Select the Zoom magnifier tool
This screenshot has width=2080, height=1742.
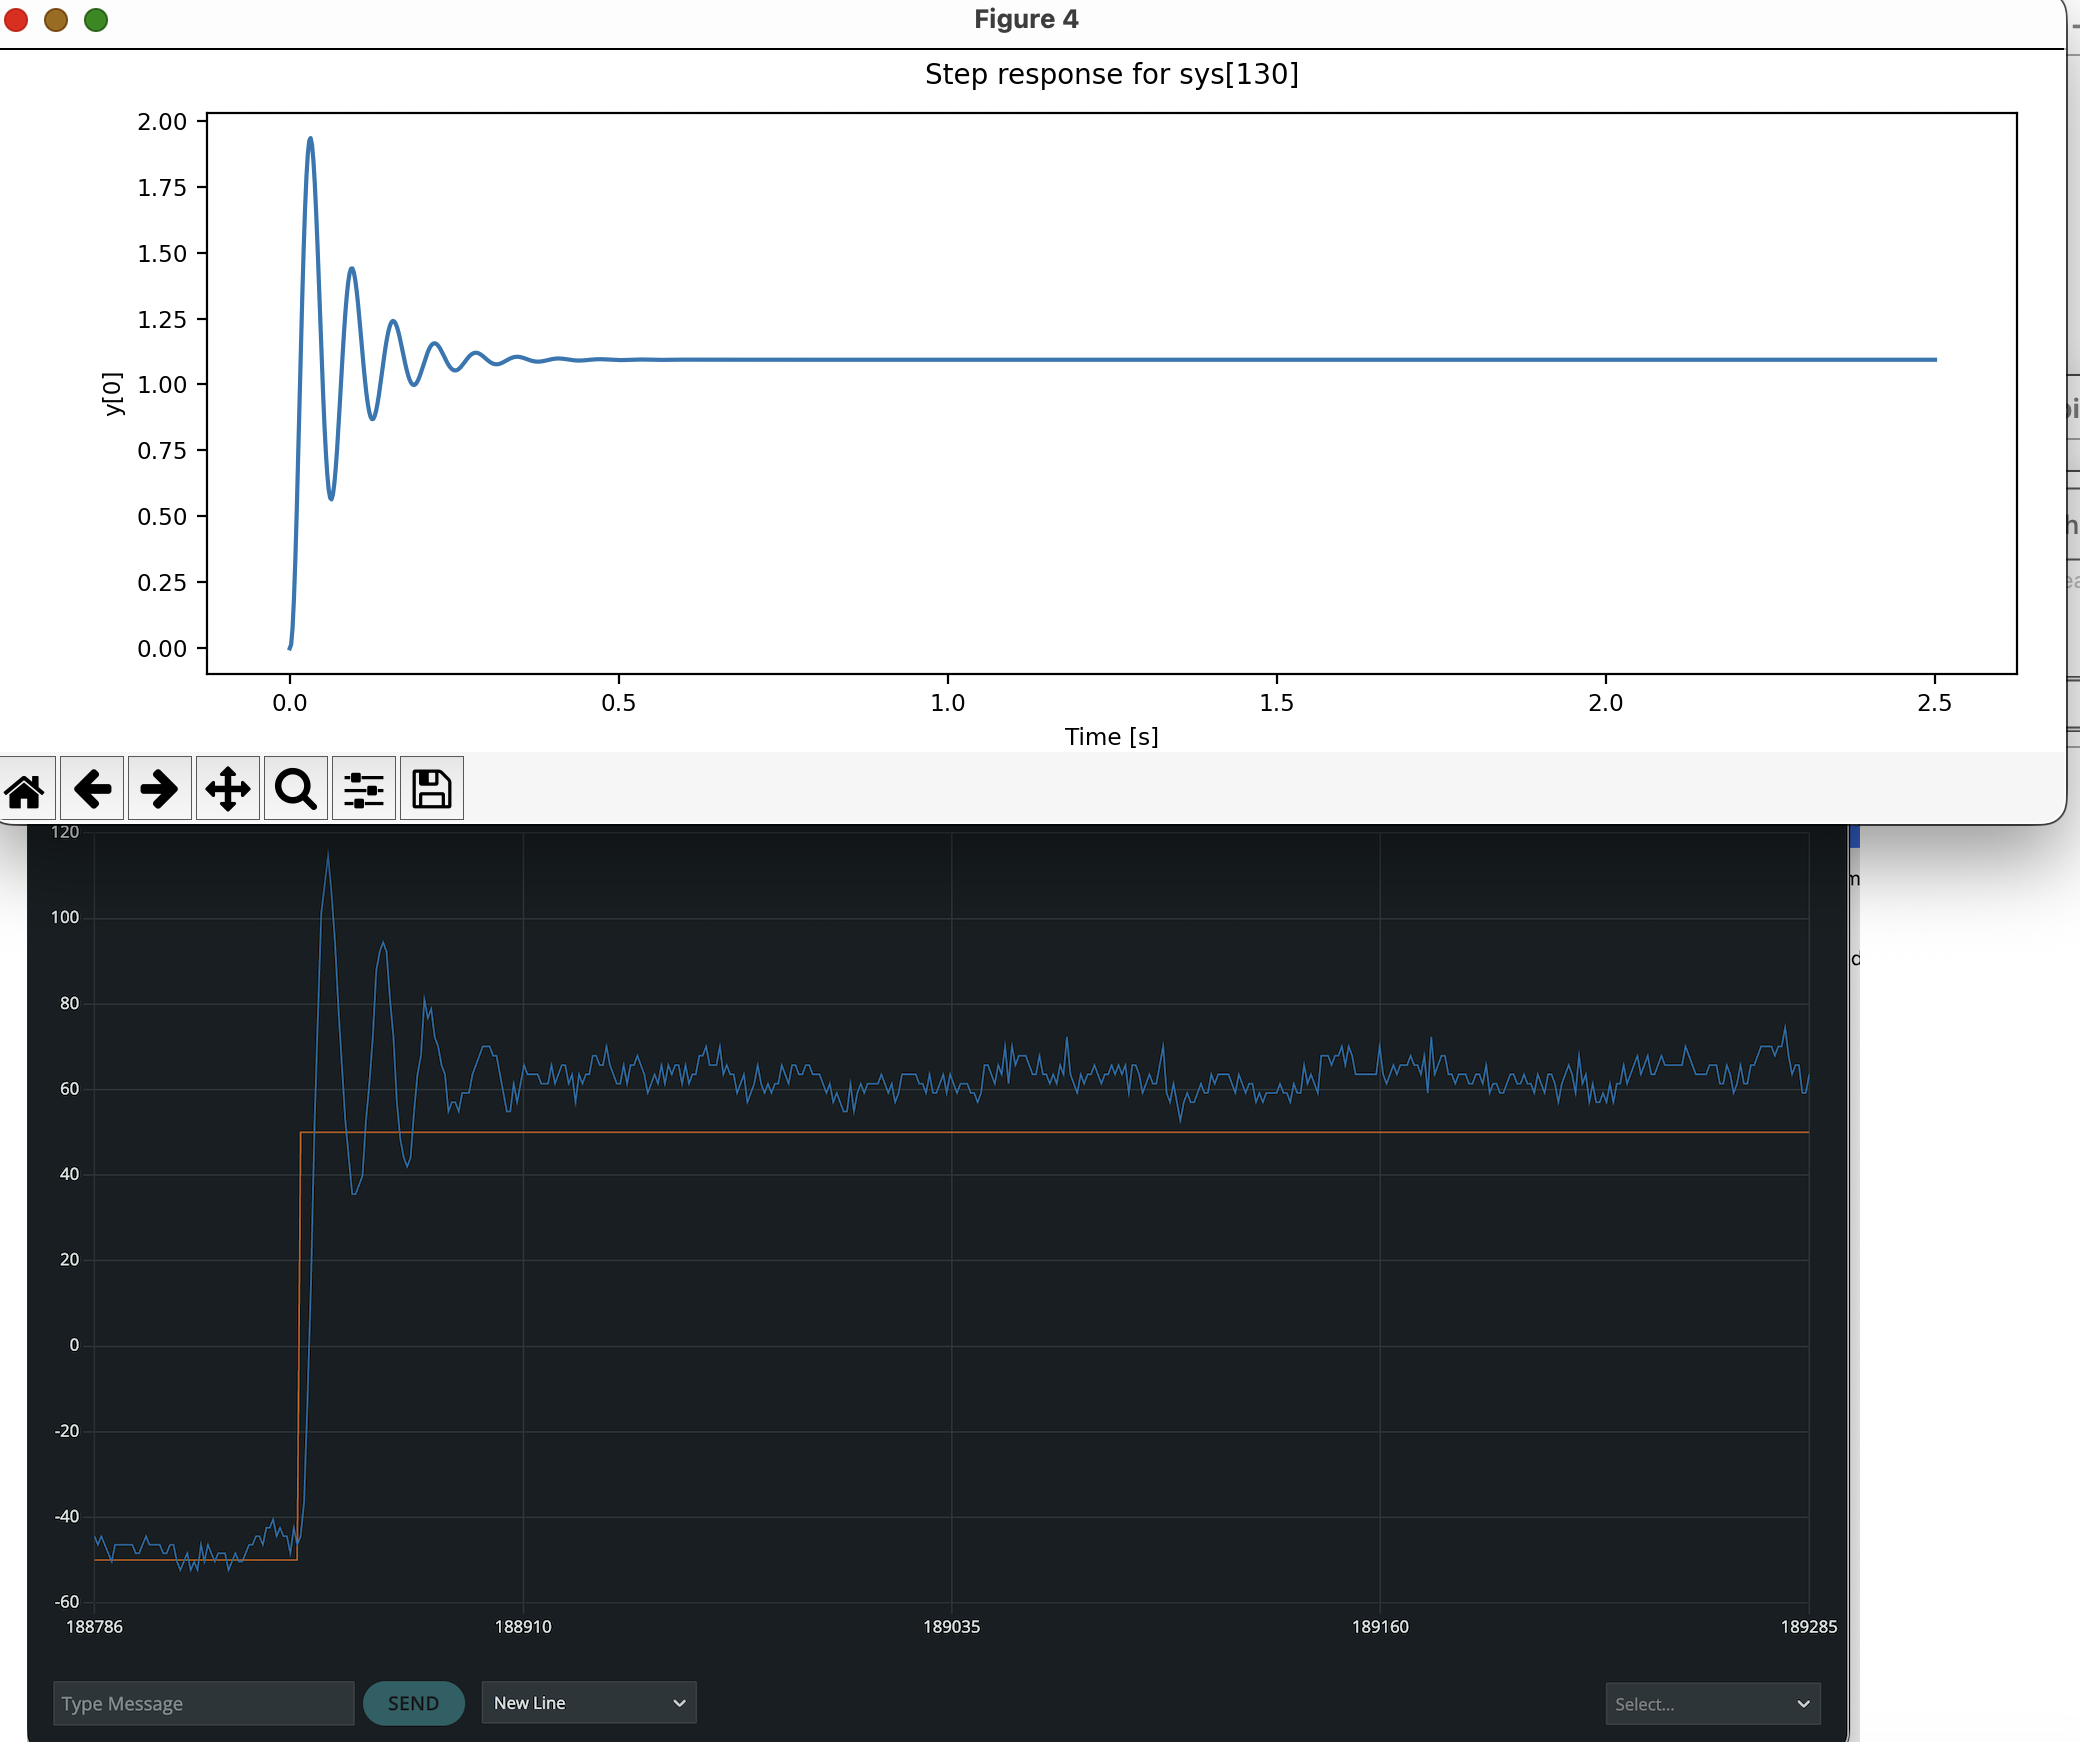296,789
